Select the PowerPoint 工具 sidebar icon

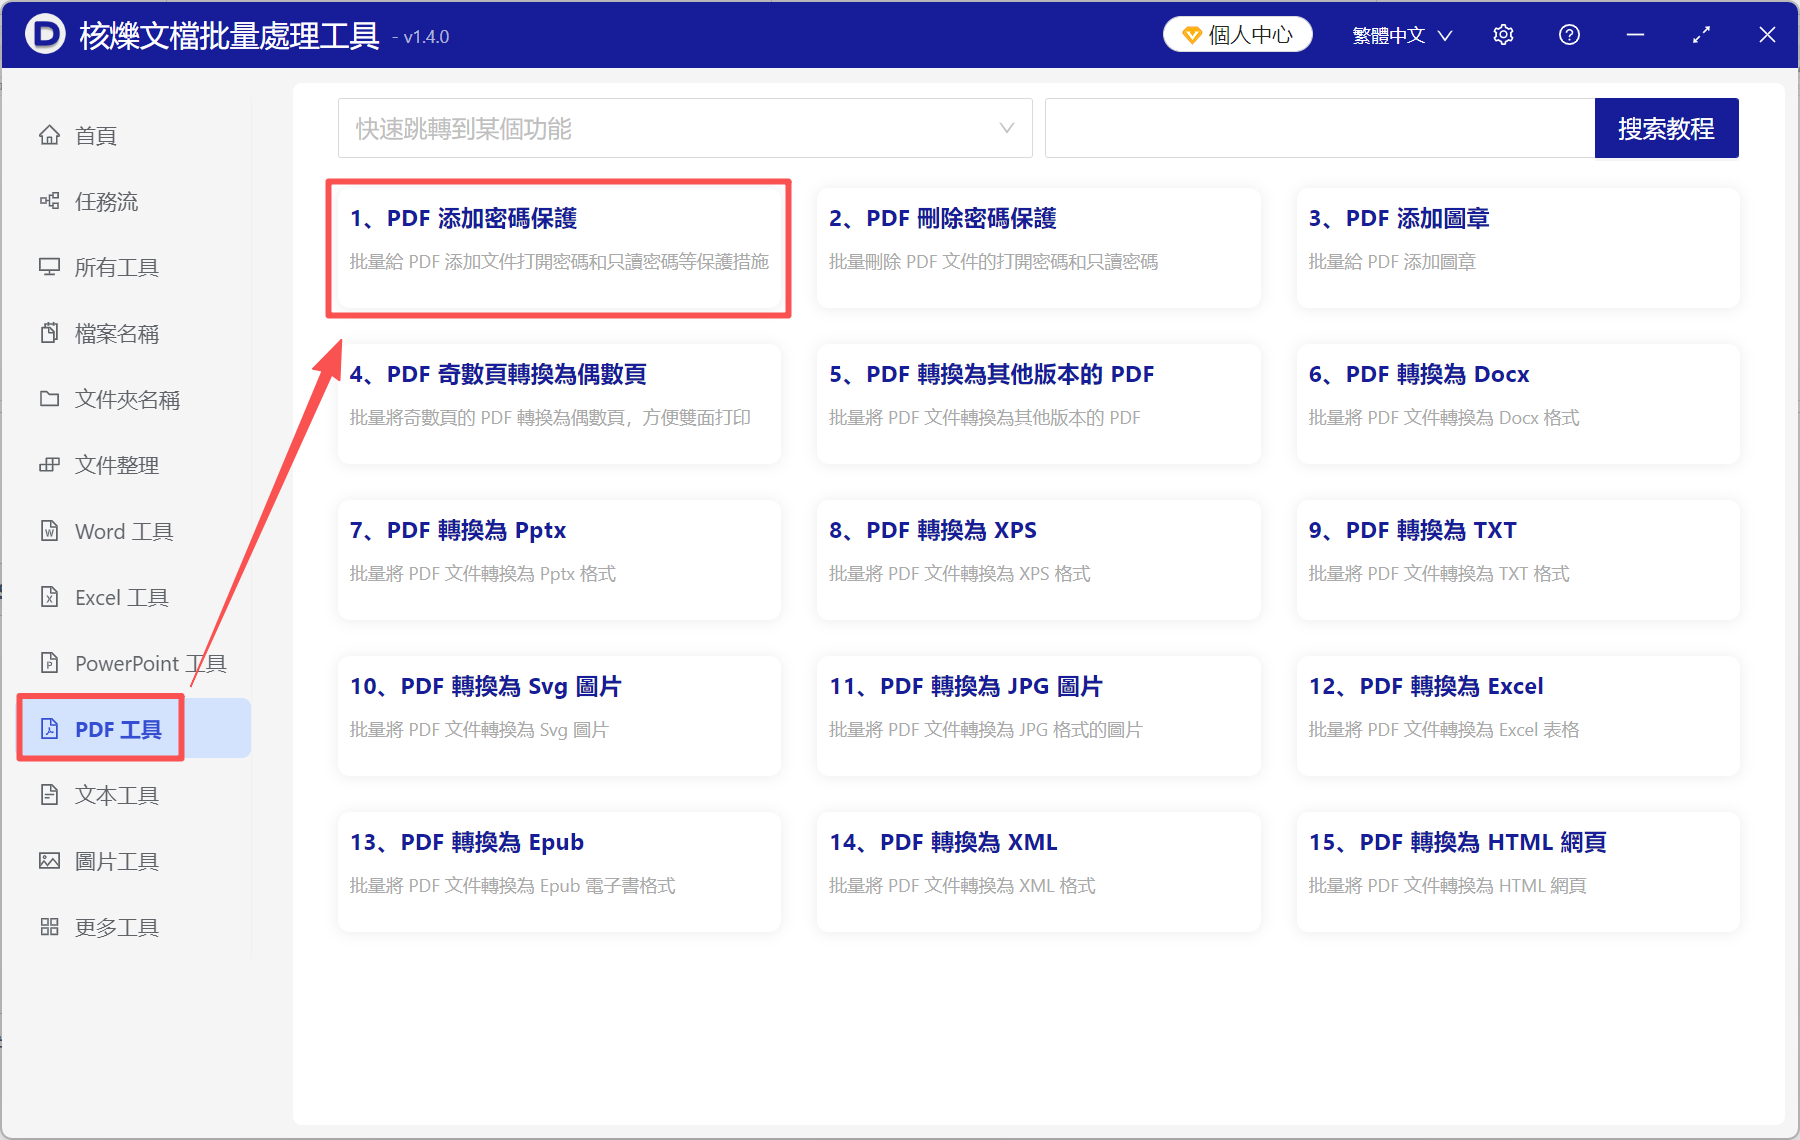pos(49,663)
